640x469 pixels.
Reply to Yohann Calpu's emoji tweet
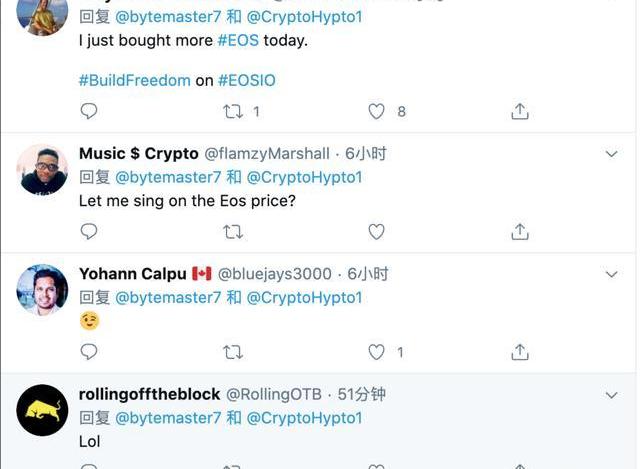89,352
